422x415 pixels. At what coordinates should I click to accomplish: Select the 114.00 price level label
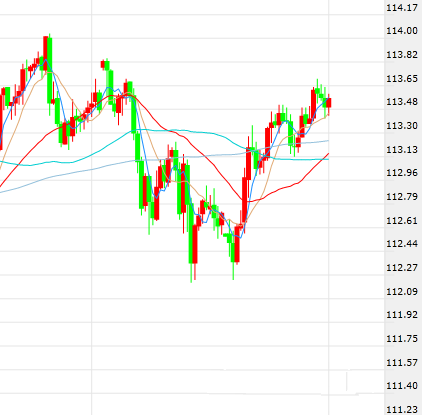point(402,31)
